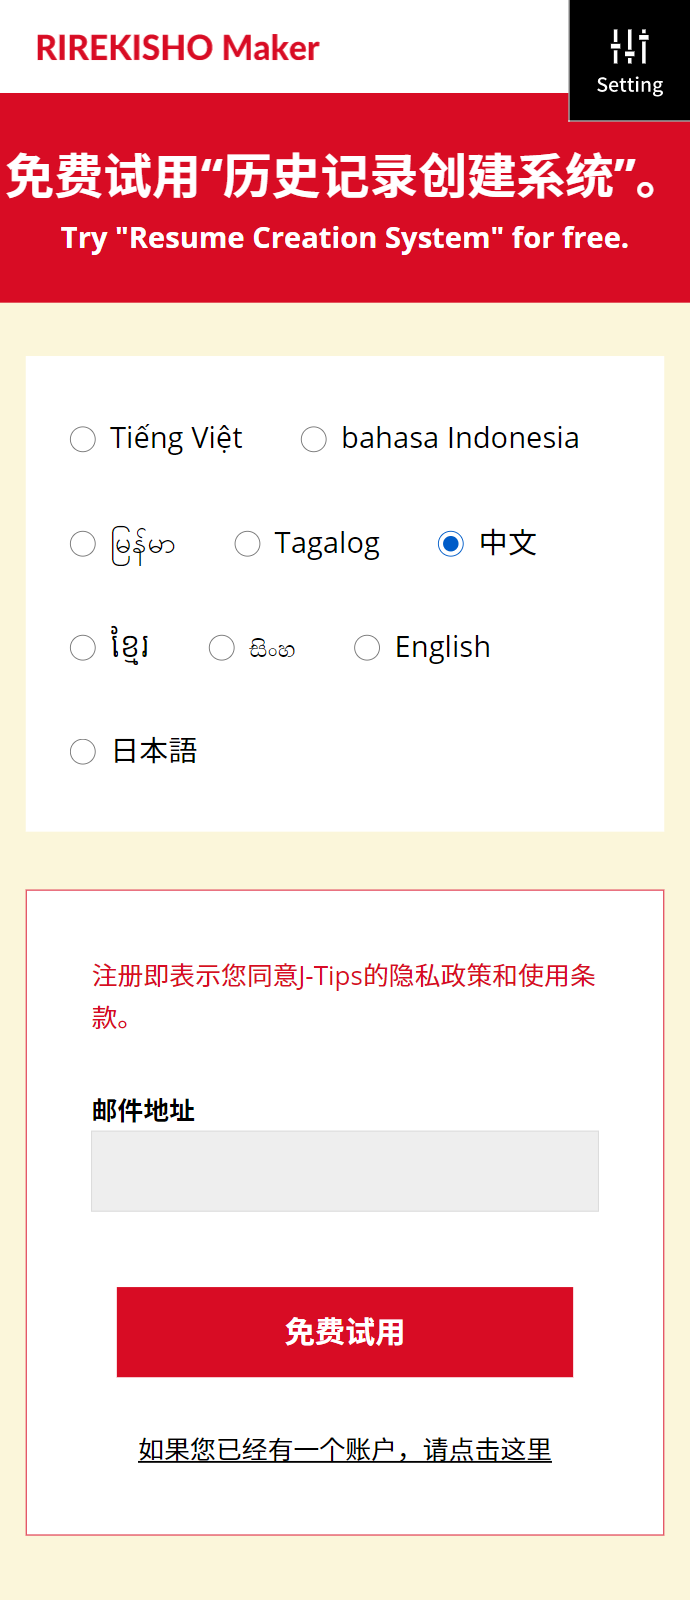The height and width of the screenshot is (1600, 690).
Task: Click the Setting label text
Action: click(630, 85)
